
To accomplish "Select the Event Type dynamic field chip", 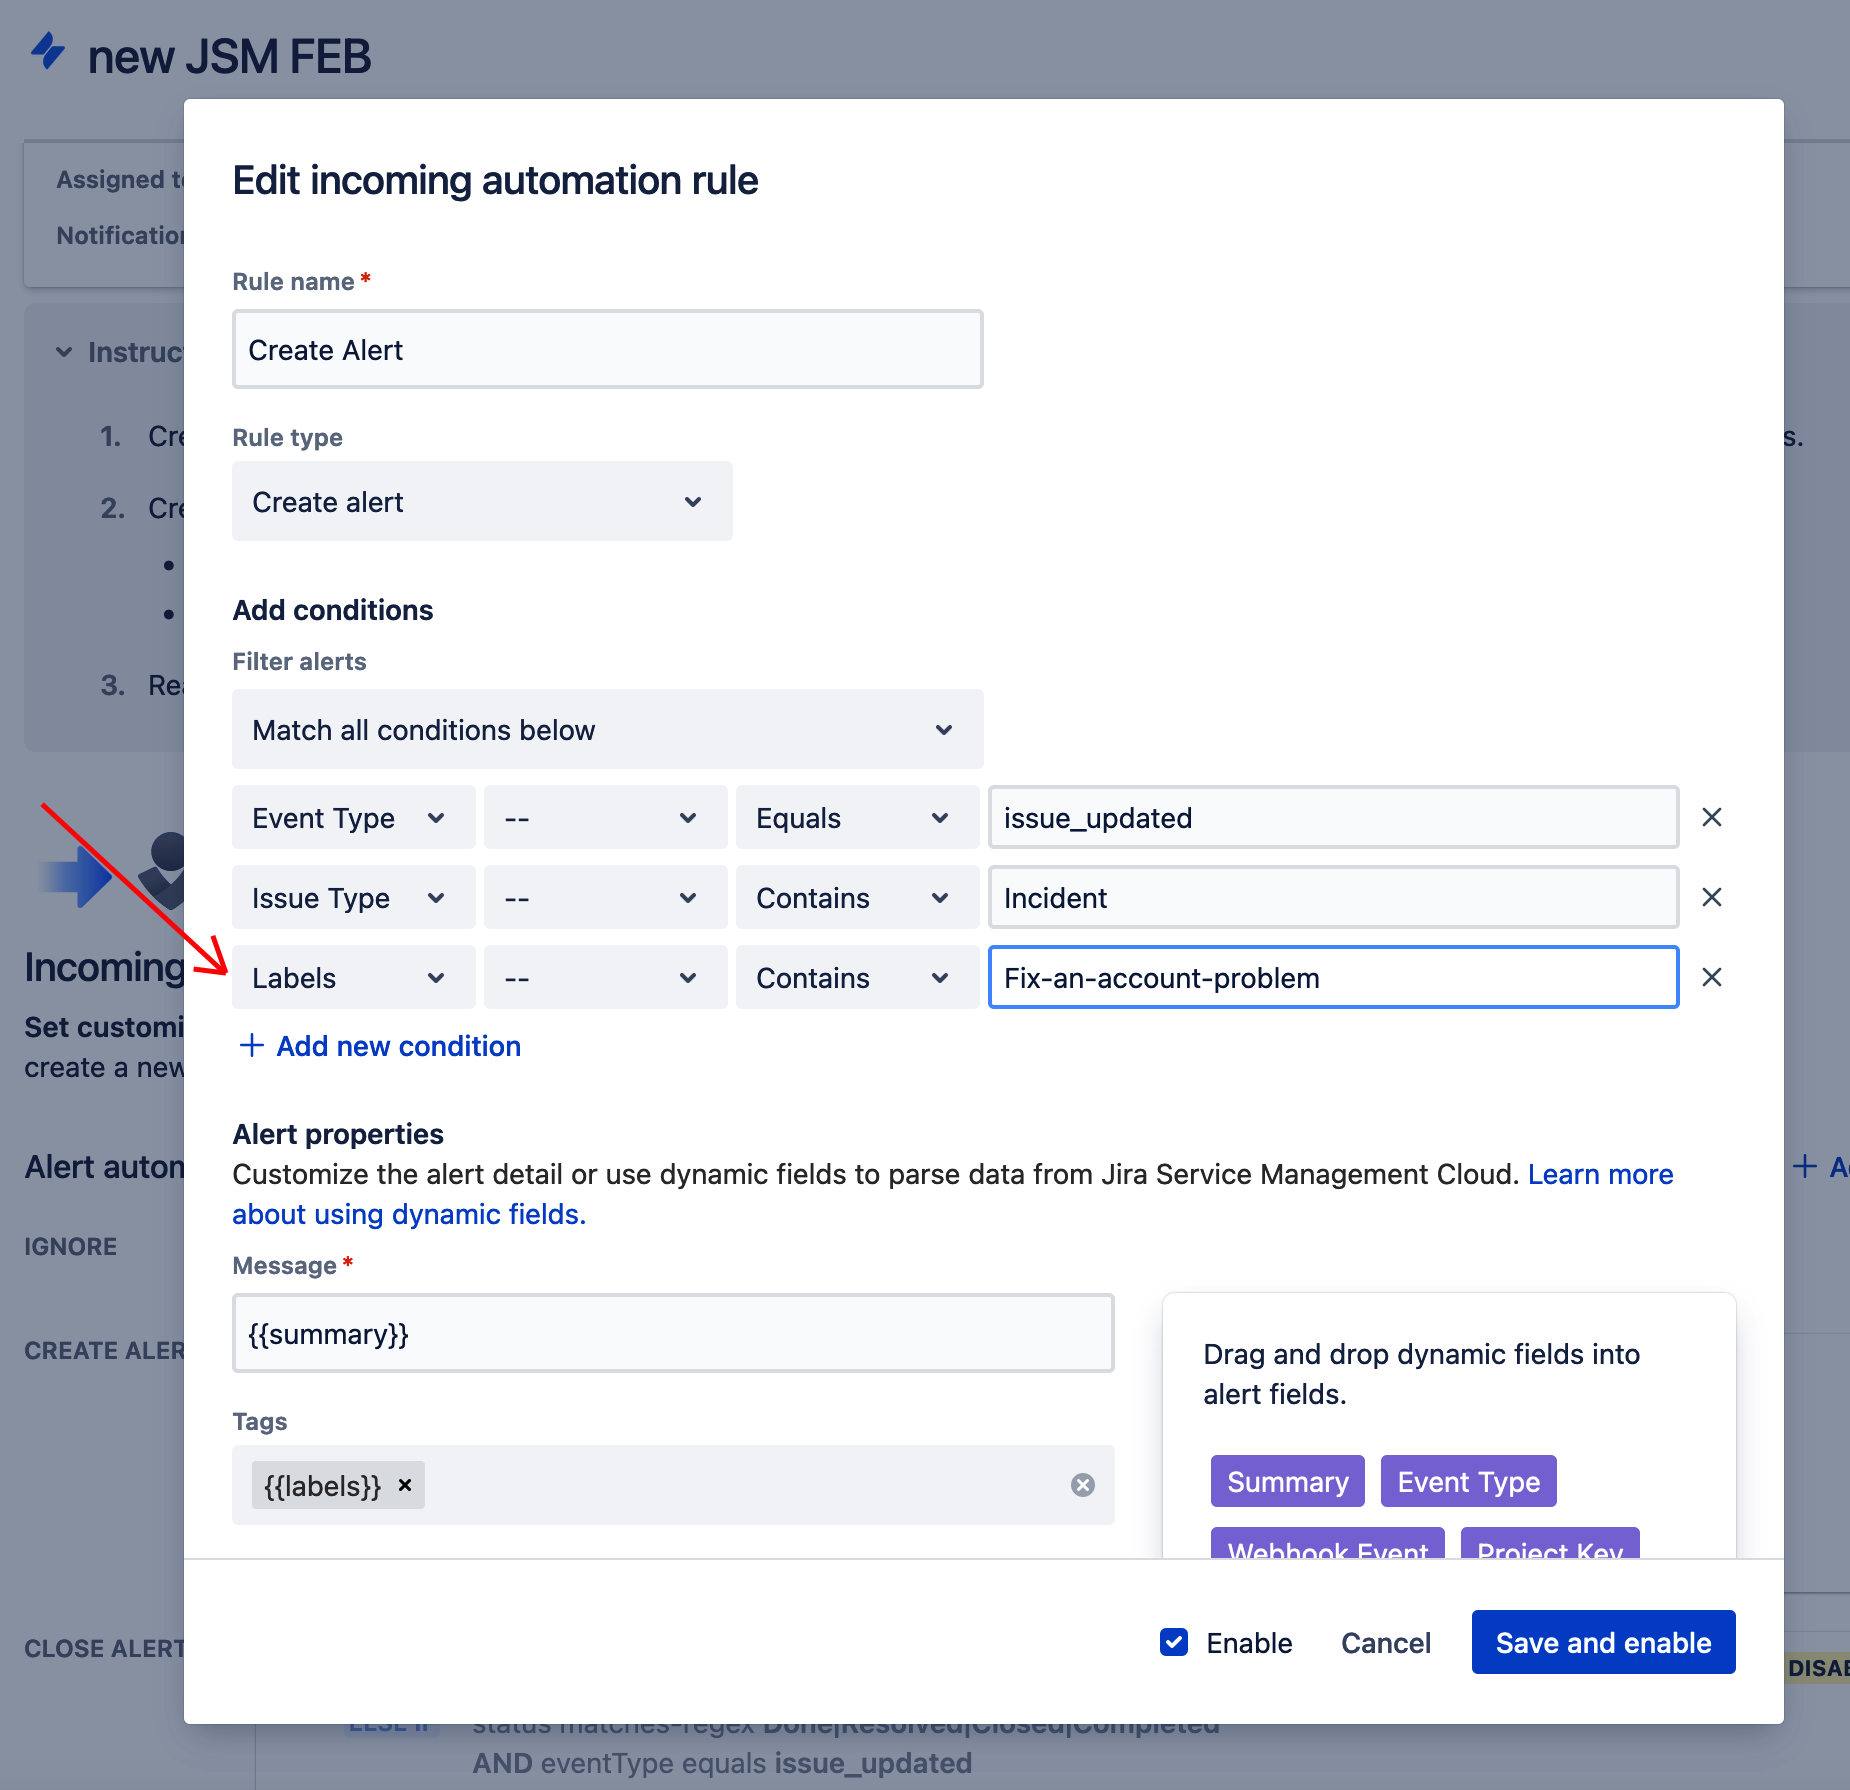I will coord(1468,1481).
